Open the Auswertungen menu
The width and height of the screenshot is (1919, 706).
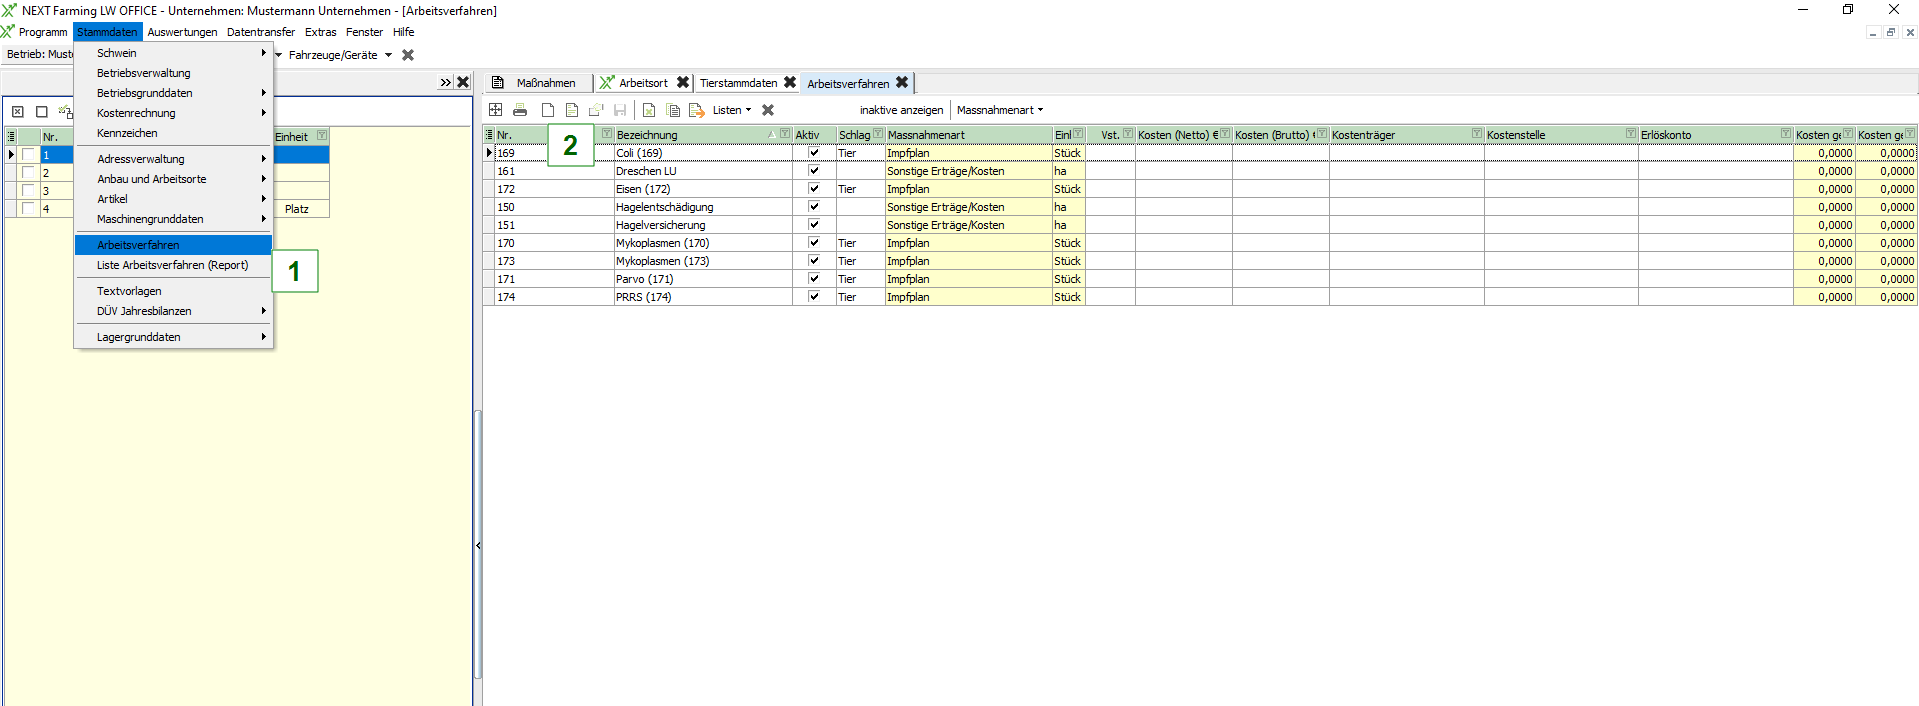[x=182, y=32]
